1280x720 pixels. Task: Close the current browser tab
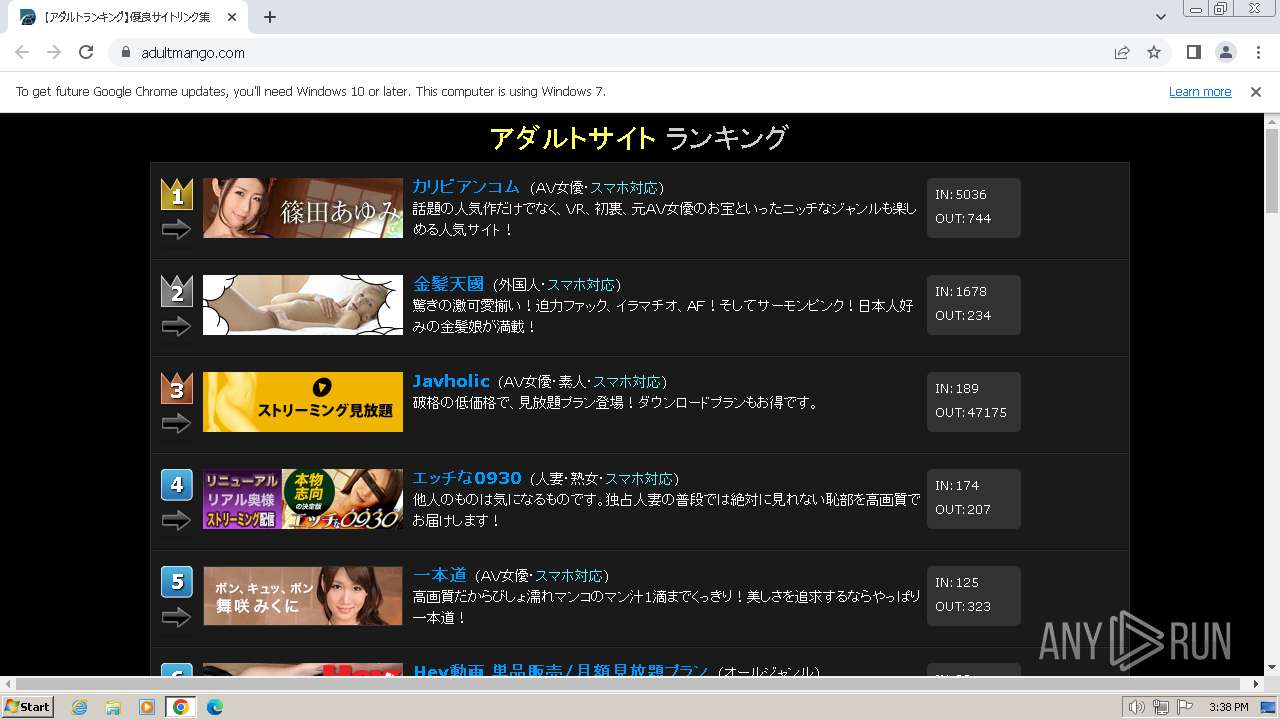(x=232, y=17)
